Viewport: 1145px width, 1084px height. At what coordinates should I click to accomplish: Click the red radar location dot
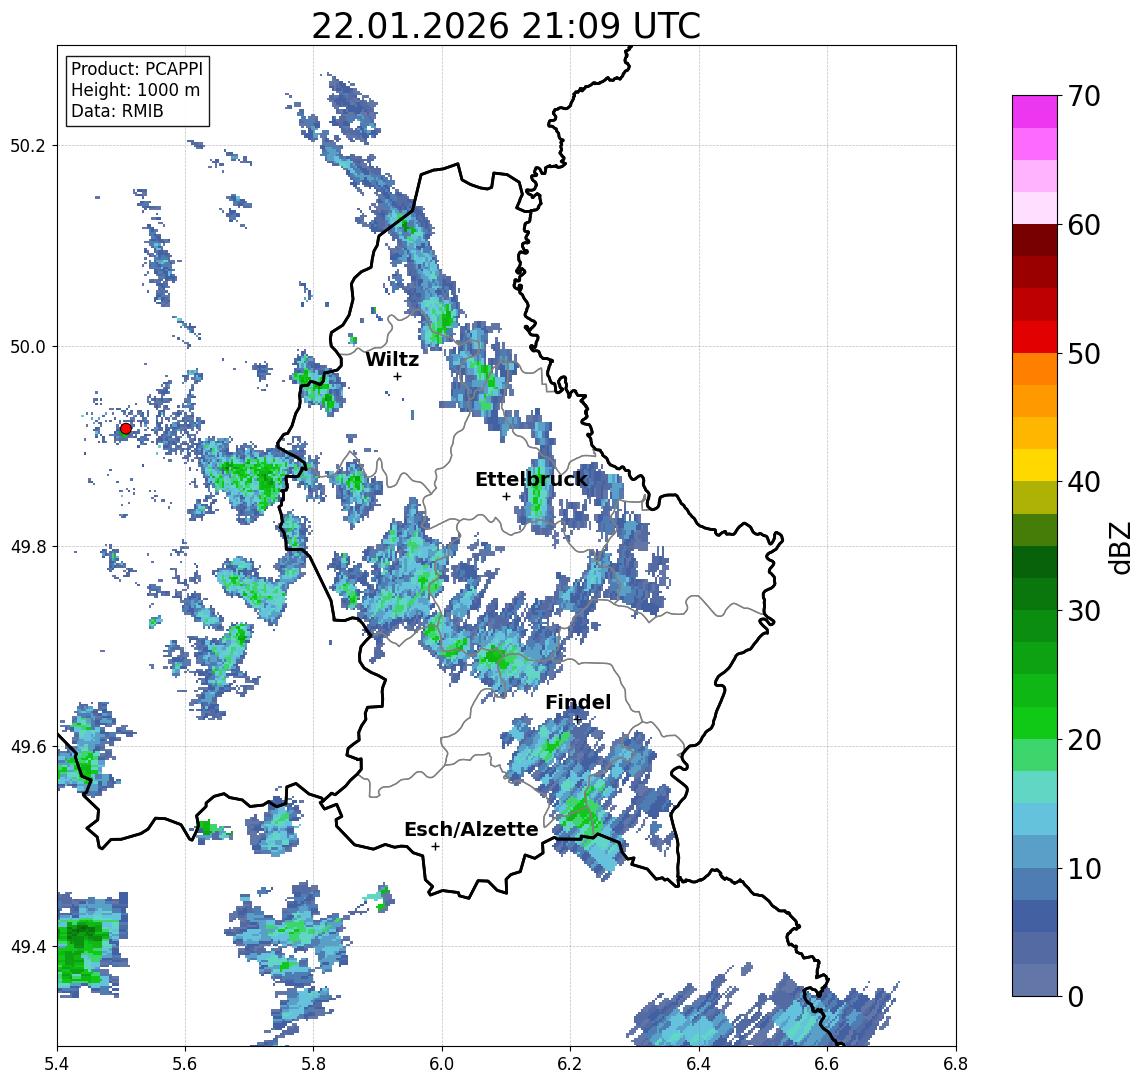click(126, 429)
